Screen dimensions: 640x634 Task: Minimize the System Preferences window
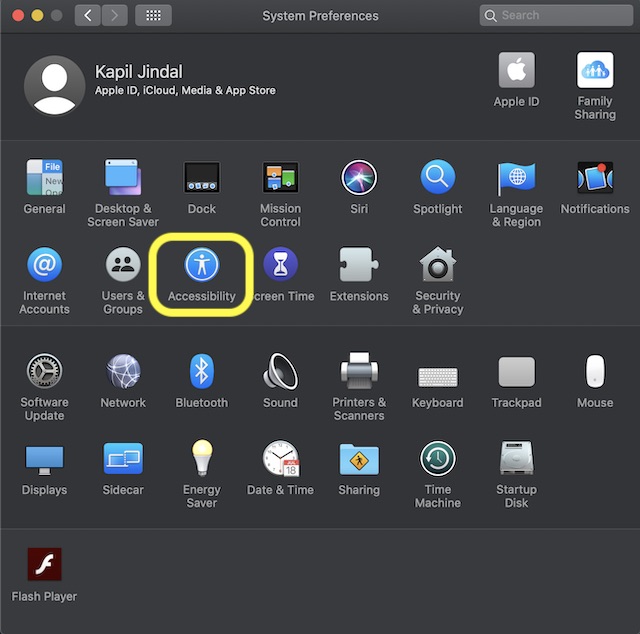[37, 16]
